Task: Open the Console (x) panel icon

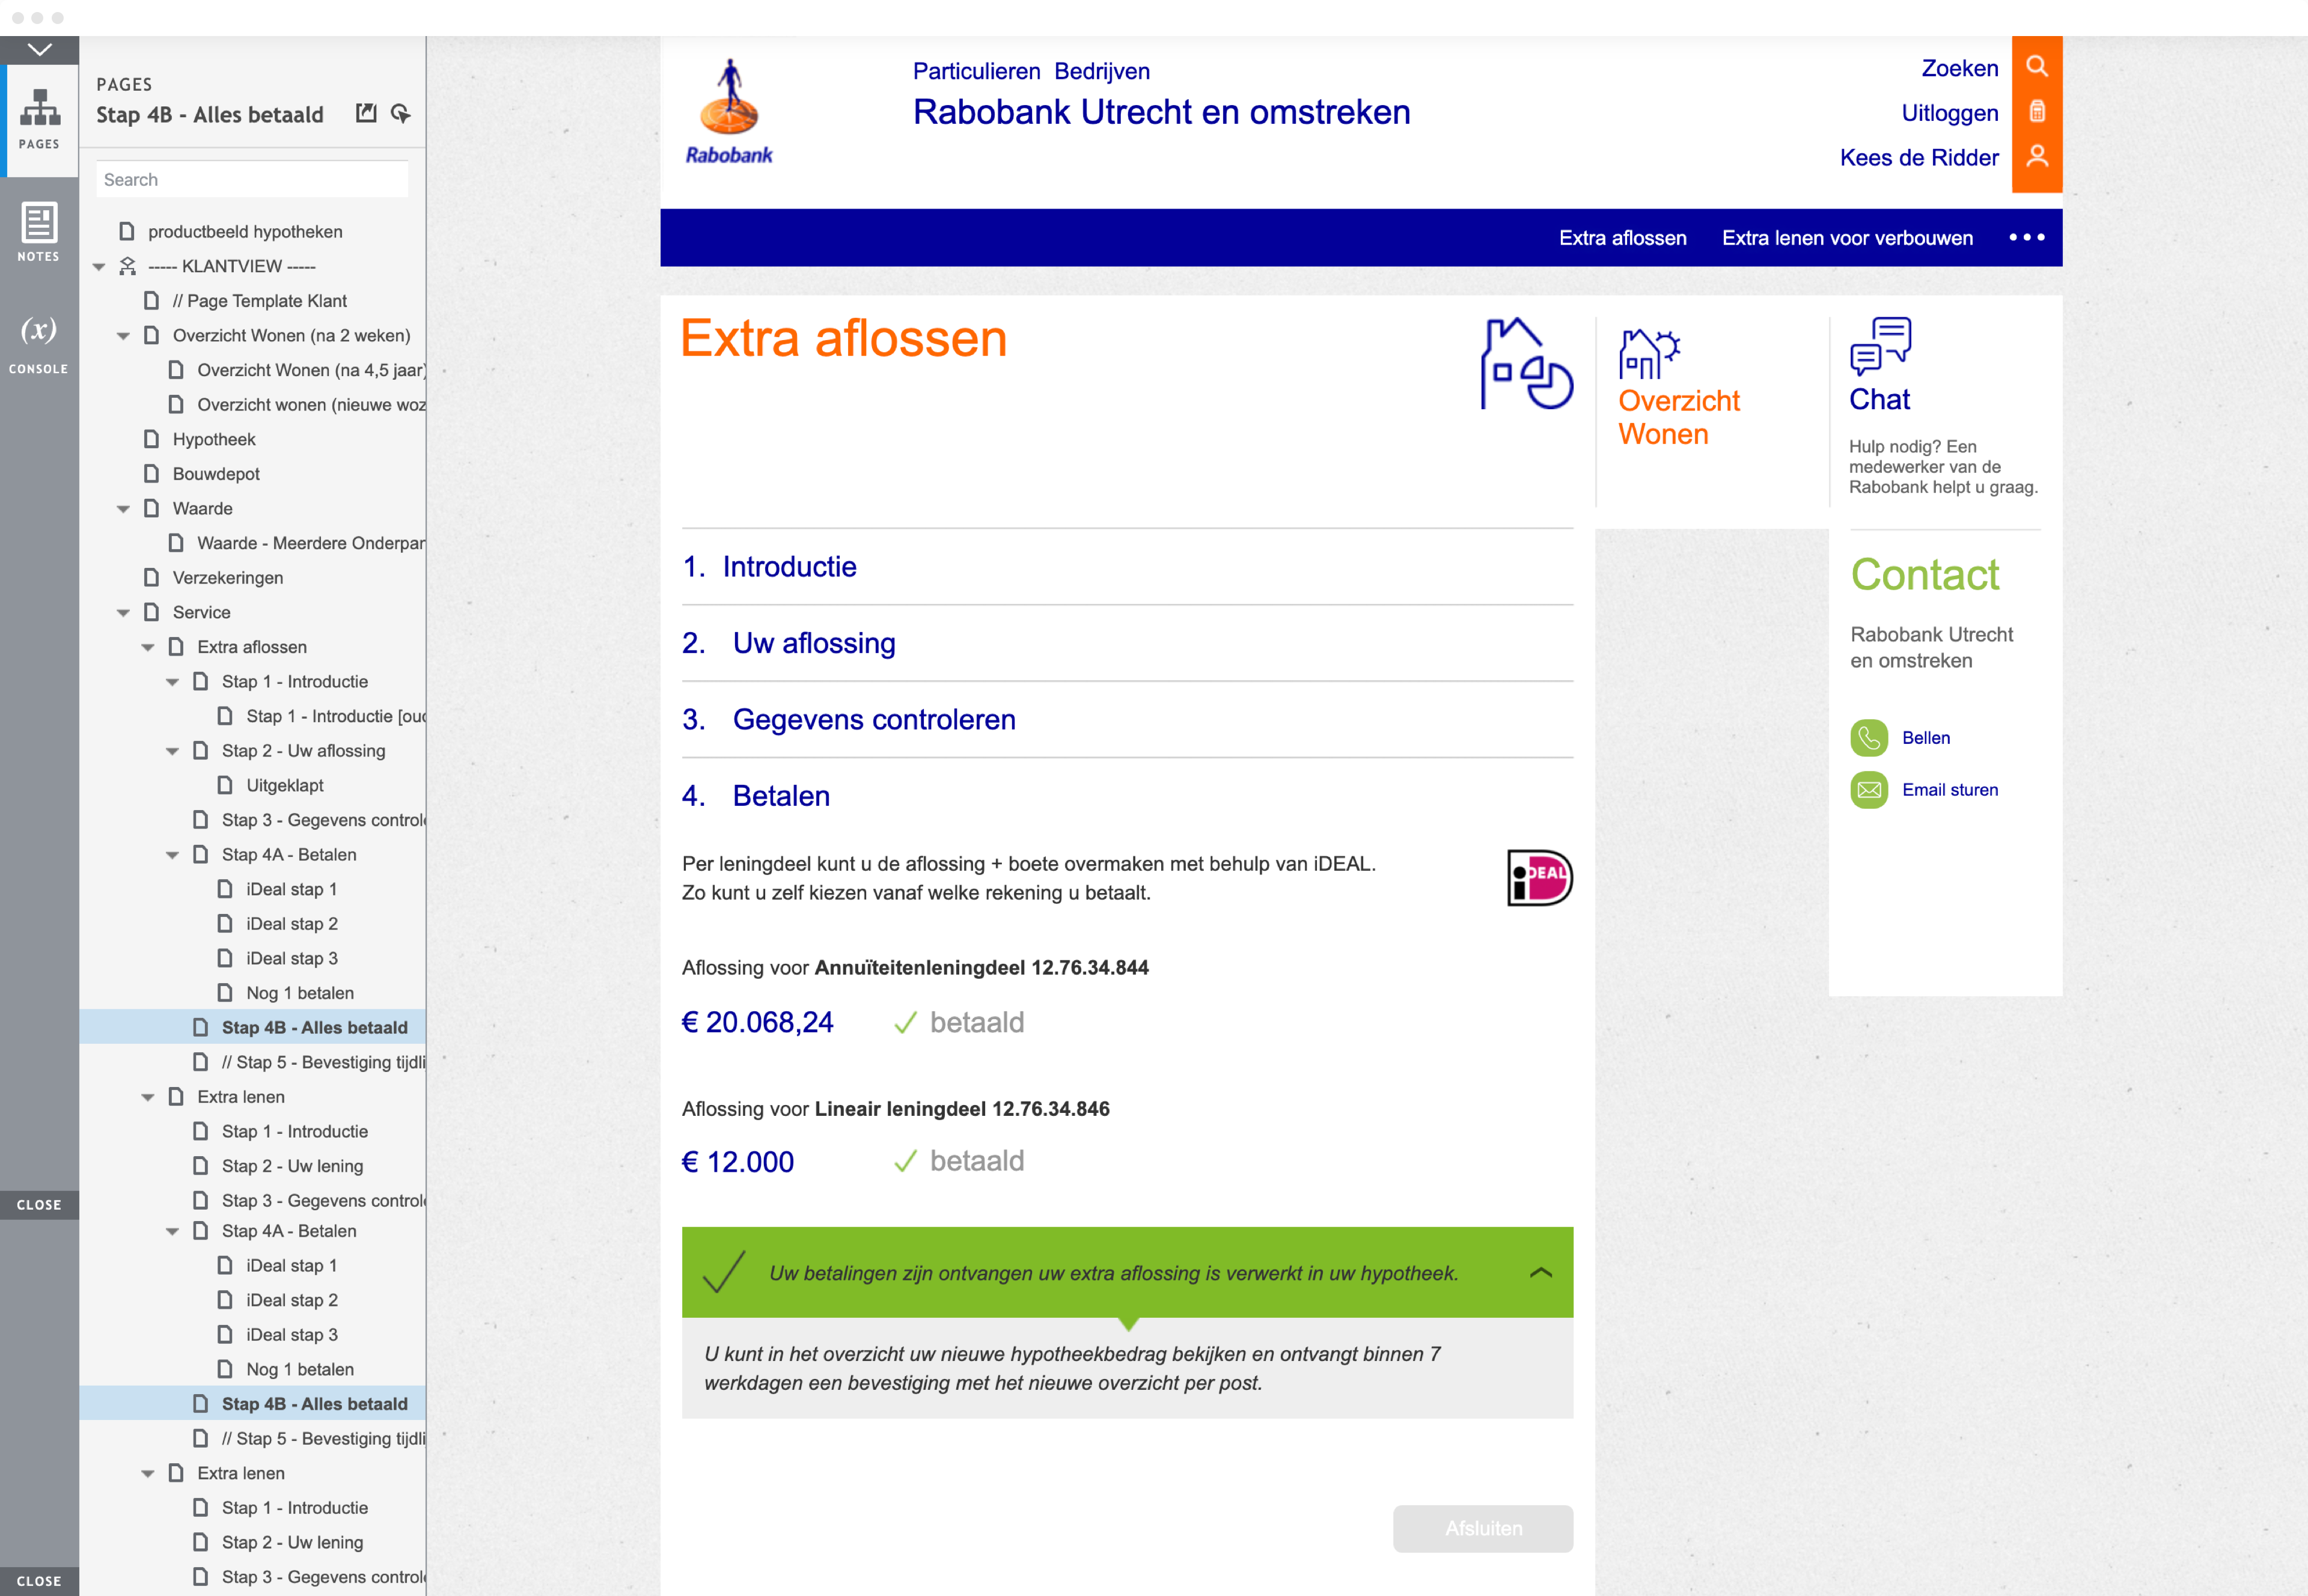Action: point(39,344)
